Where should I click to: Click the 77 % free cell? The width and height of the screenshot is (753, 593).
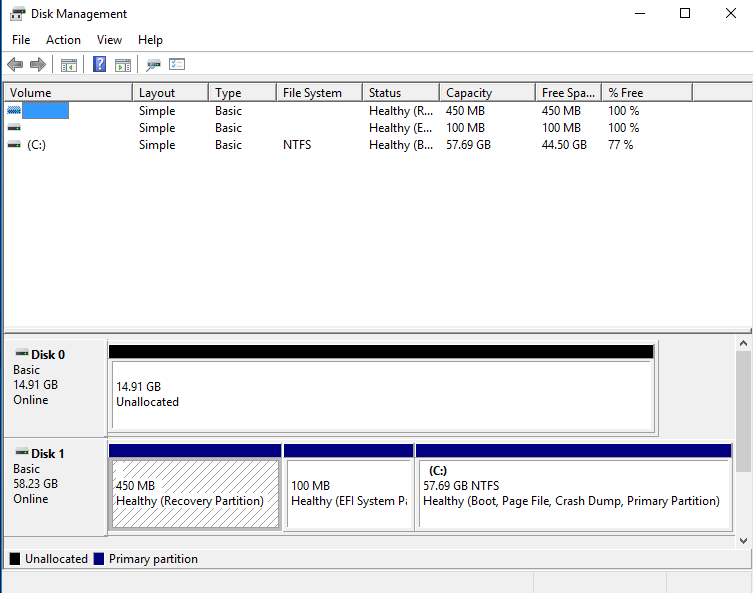[x=620, y=145]
